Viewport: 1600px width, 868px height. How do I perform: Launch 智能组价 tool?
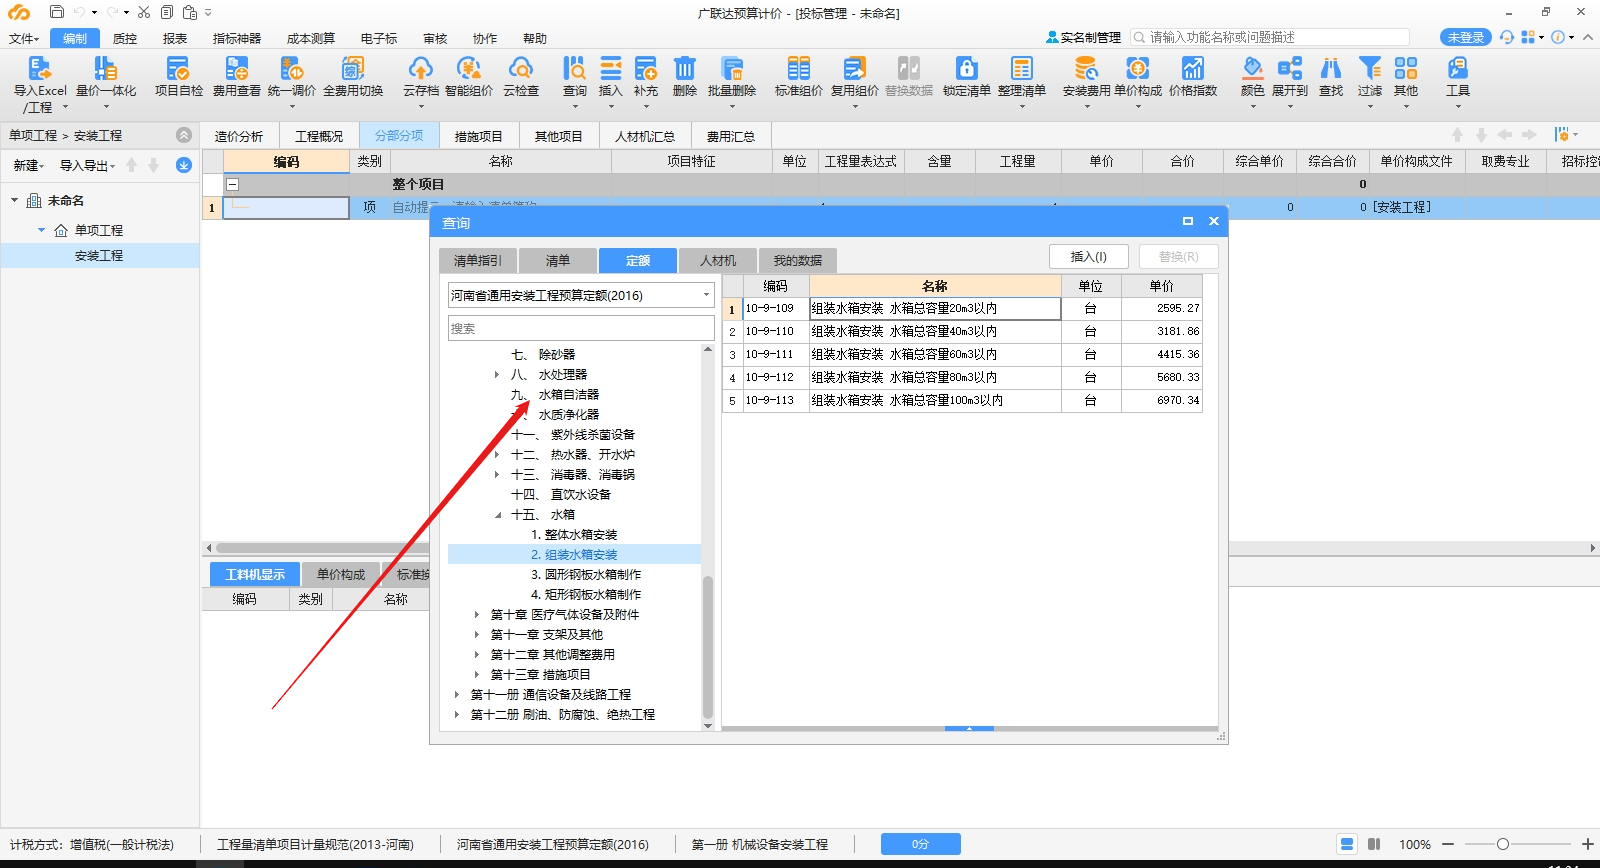(x=469, y=77)
